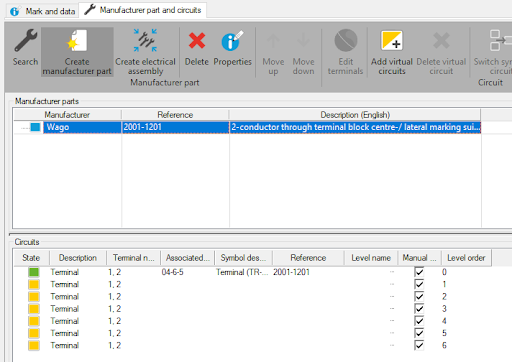Open Properties from the toolbar
The height and width of the screenshot is (362, 512).
pyautogui.click(x=232, y=41)
